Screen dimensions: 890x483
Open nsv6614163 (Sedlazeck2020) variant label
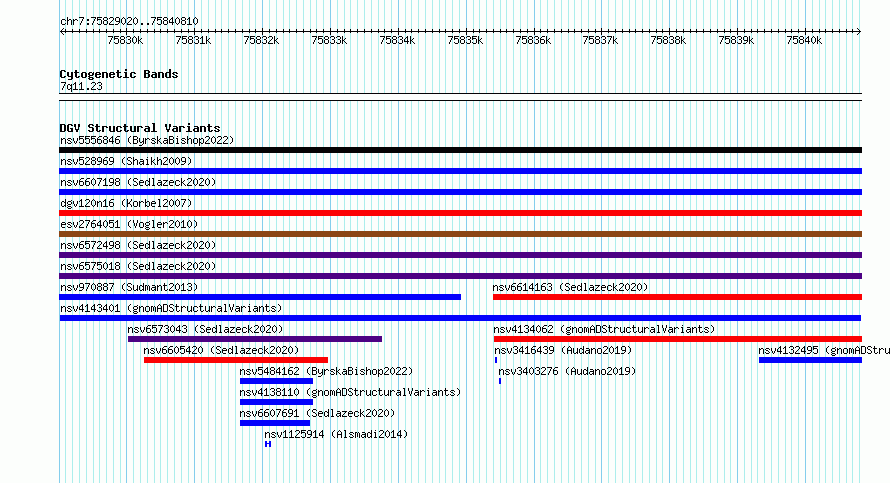pyautogui.click(x=570, y=287)
